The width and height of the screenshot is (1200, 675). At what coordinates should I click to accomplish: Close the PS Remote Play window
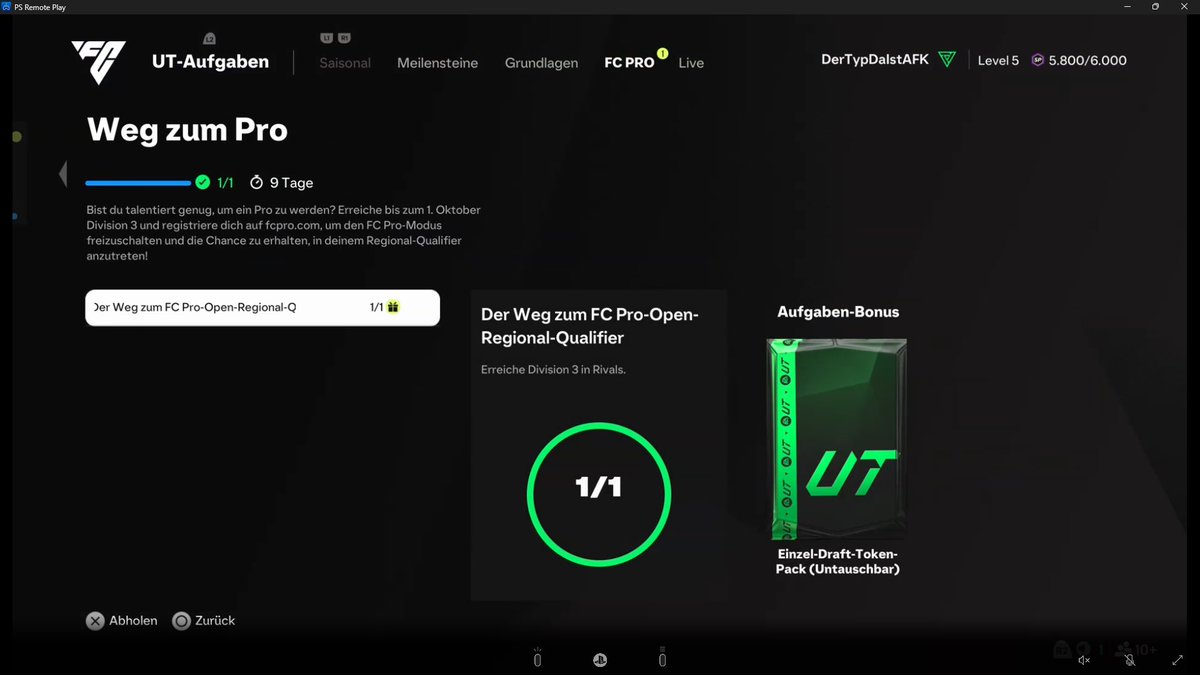pos(1185,6)
